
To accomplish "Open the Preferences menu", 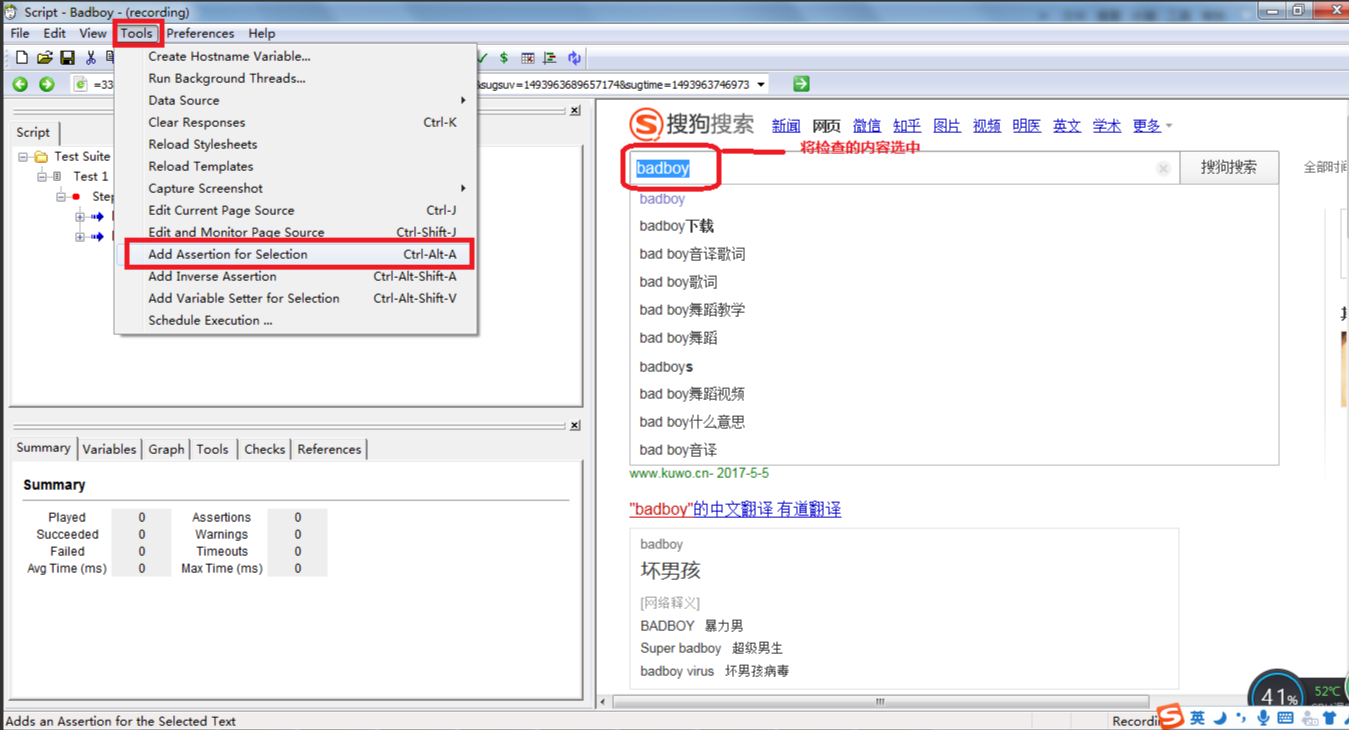I will 200,33.
